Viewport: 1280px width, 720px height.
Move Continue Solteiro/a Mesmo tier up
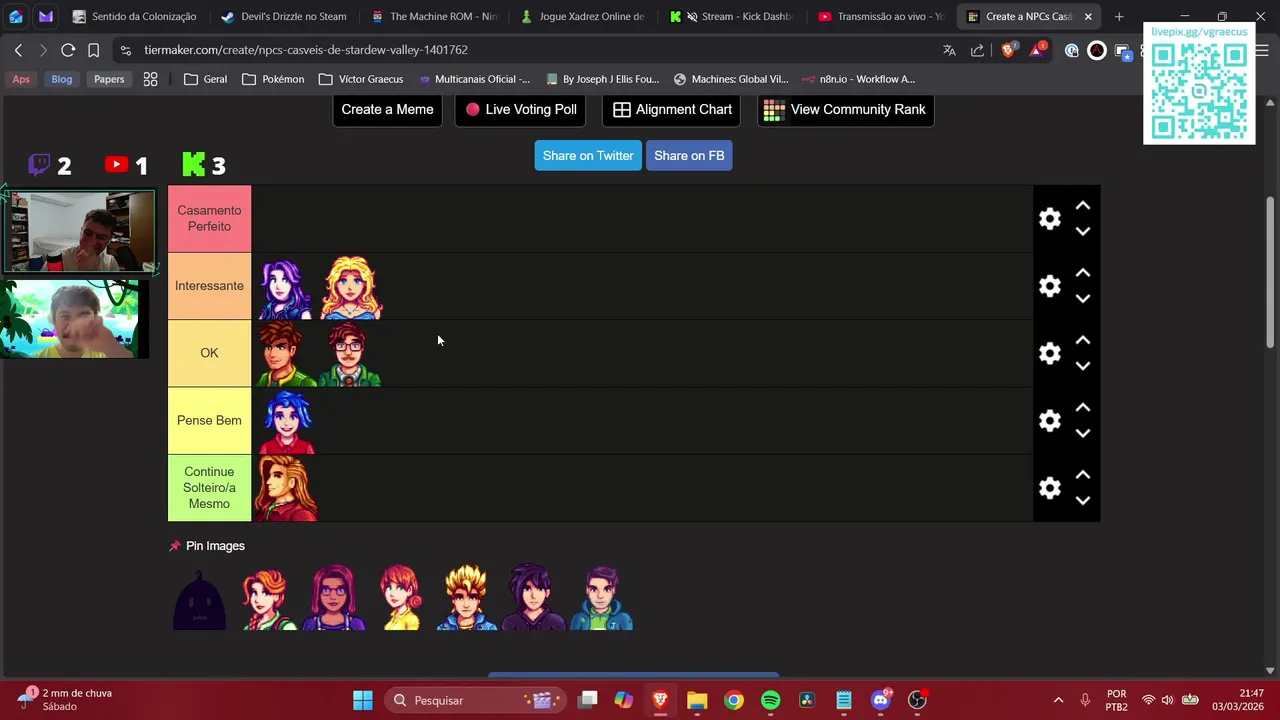[x=1082, y=475]
